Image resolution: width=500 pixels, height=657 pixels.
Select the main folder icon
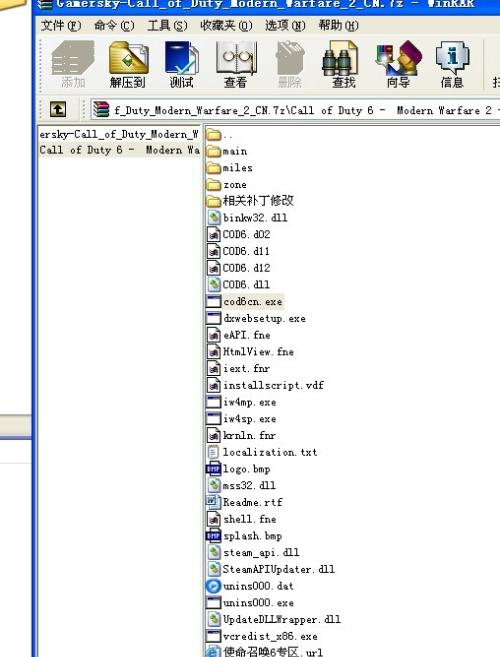tap(214, 151)
